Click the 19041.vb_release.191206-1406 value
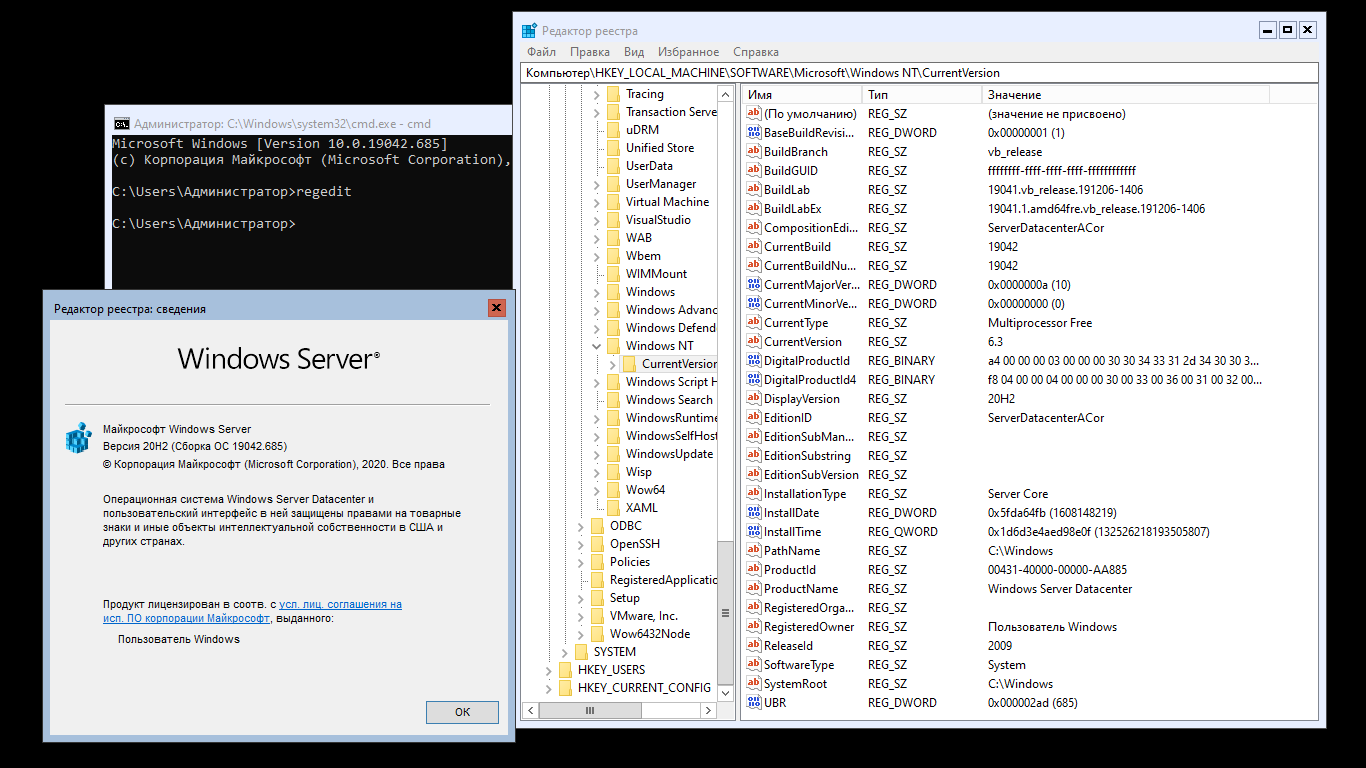 1065,190
